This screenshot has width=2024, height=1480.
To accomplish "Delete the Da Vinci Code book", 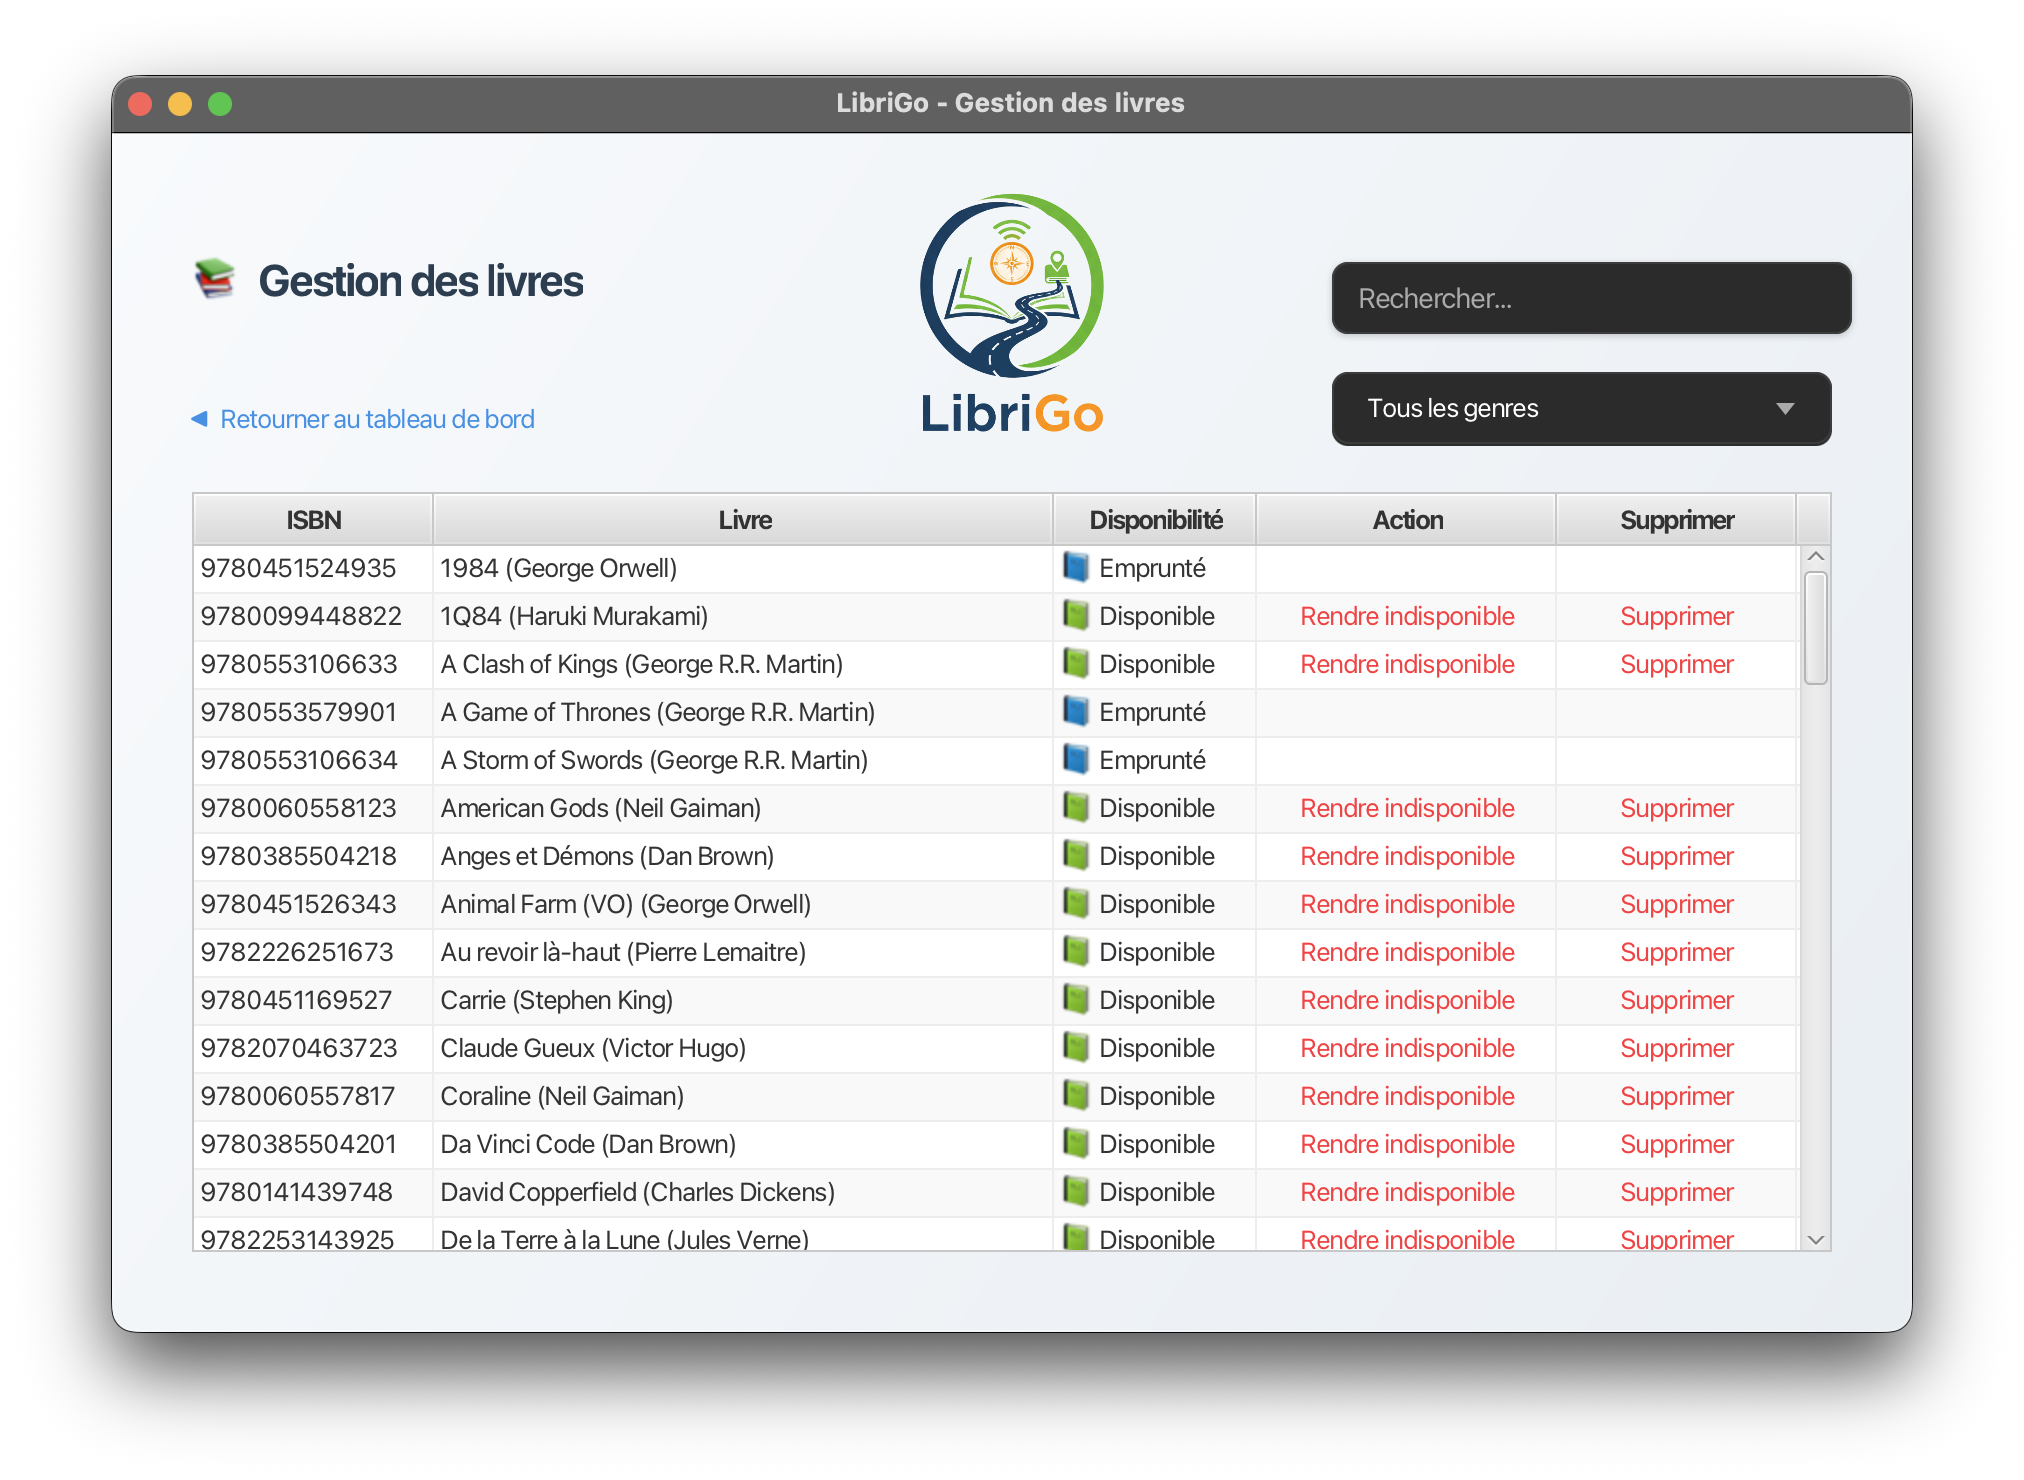I will click(1676, 1144).
